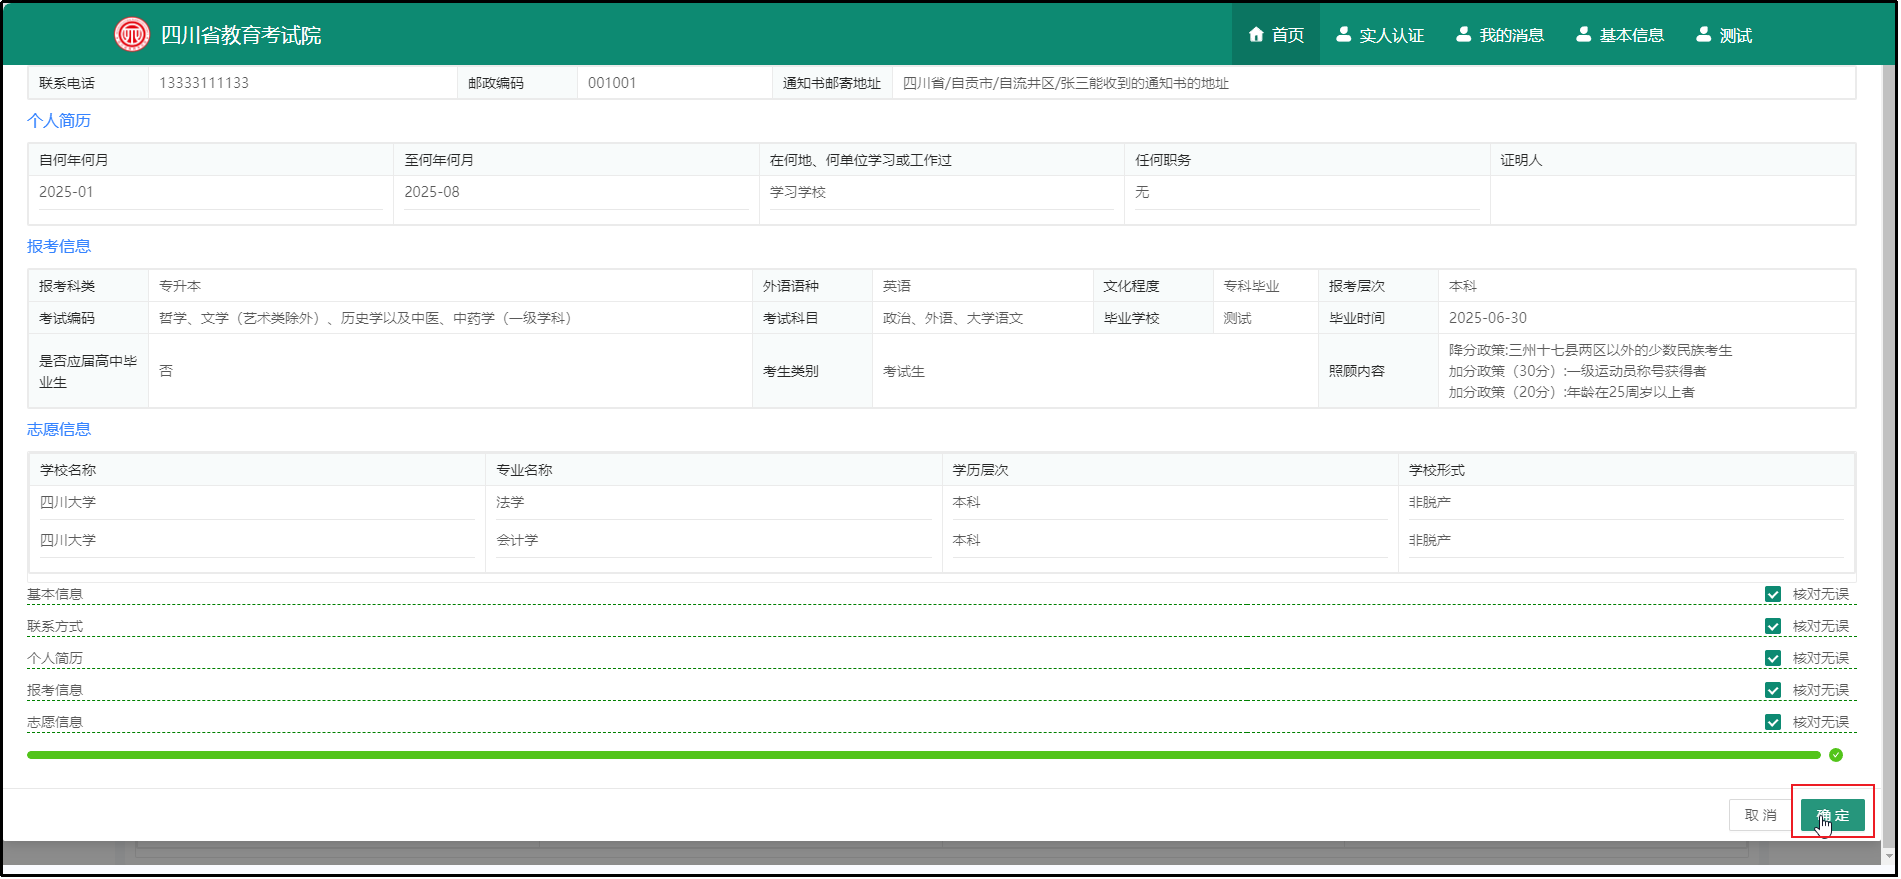
Task: Click 非脱产 in the 法学 row
Action: pos(1430,502)
